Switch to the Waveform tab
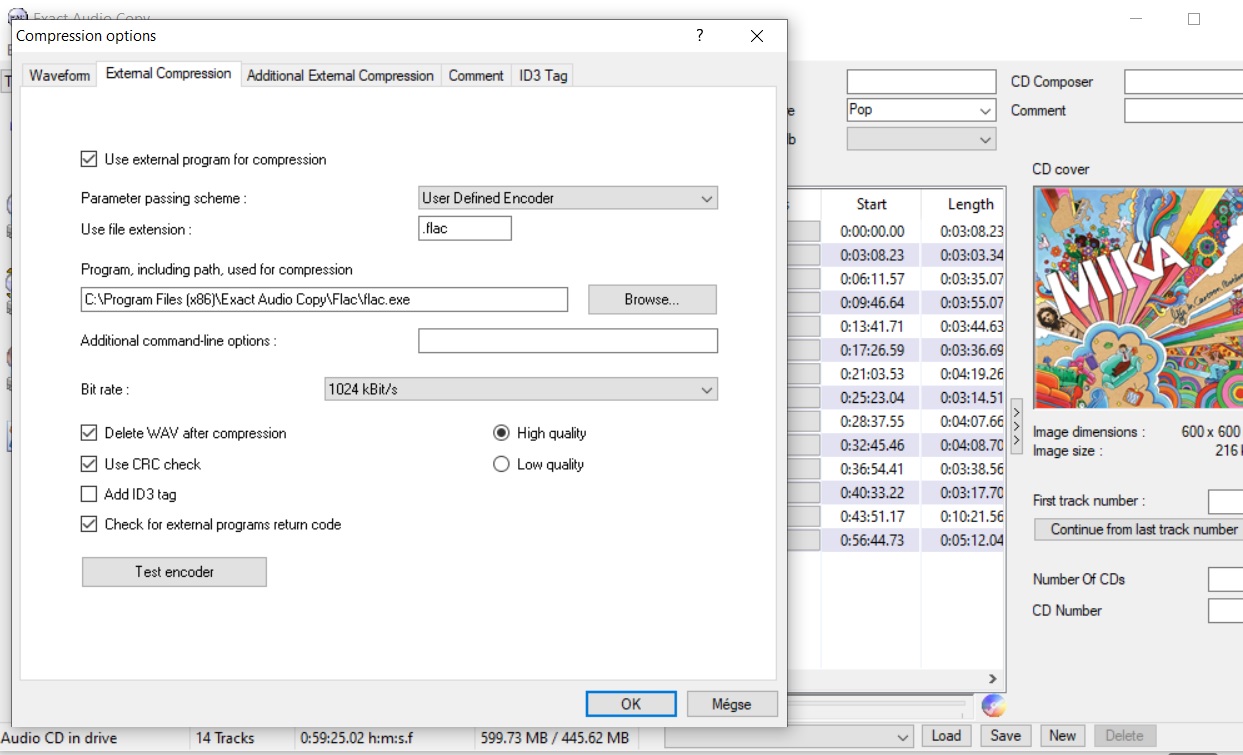 point(59,75)
